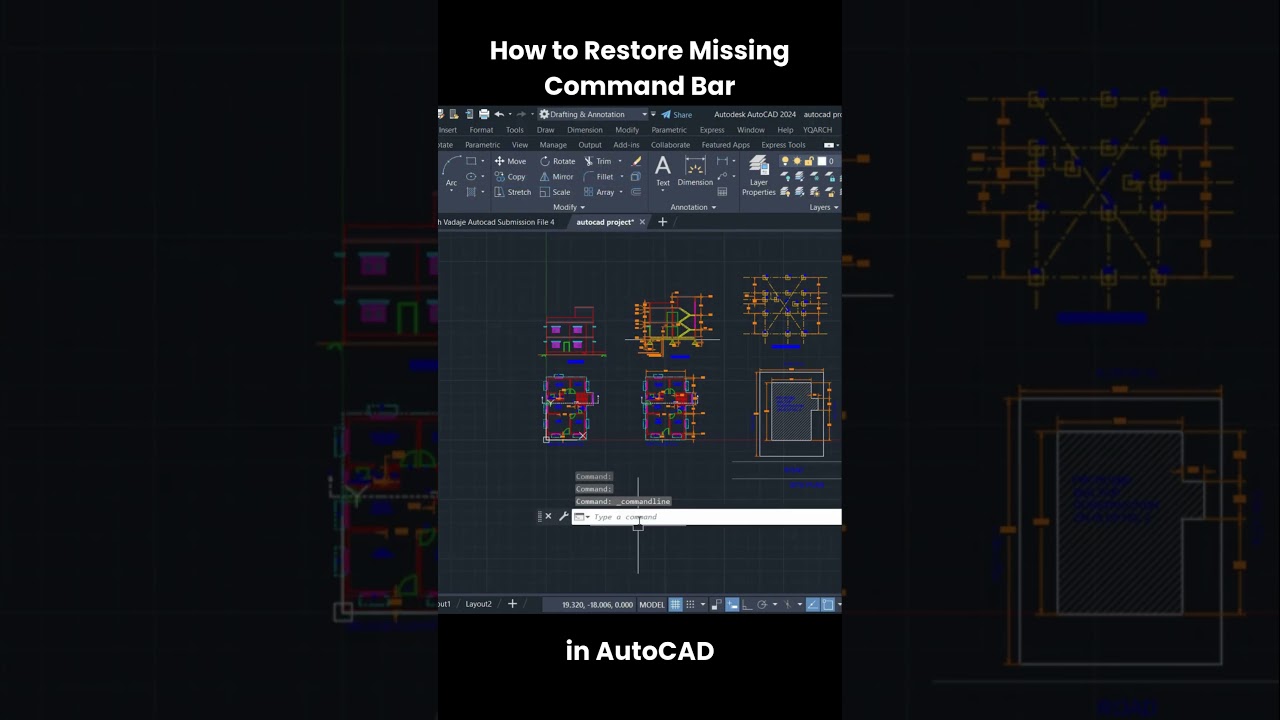
Task: Toggle layer on/off lightbulb icon
Action: pos(785,161)
